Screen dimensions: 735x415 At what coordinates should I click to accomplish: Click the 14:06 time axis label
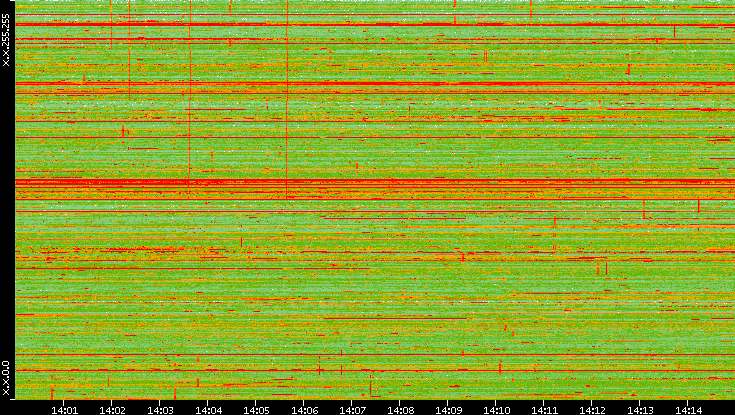point(304,410)
